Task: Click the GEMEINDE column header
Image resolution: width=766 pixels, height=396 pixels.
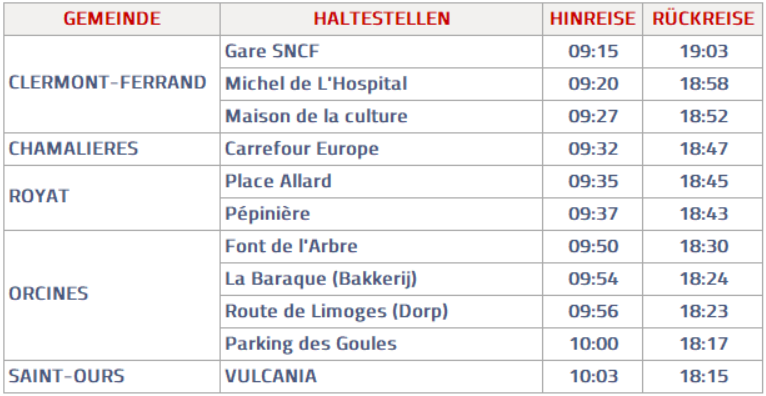Action: 112,19
